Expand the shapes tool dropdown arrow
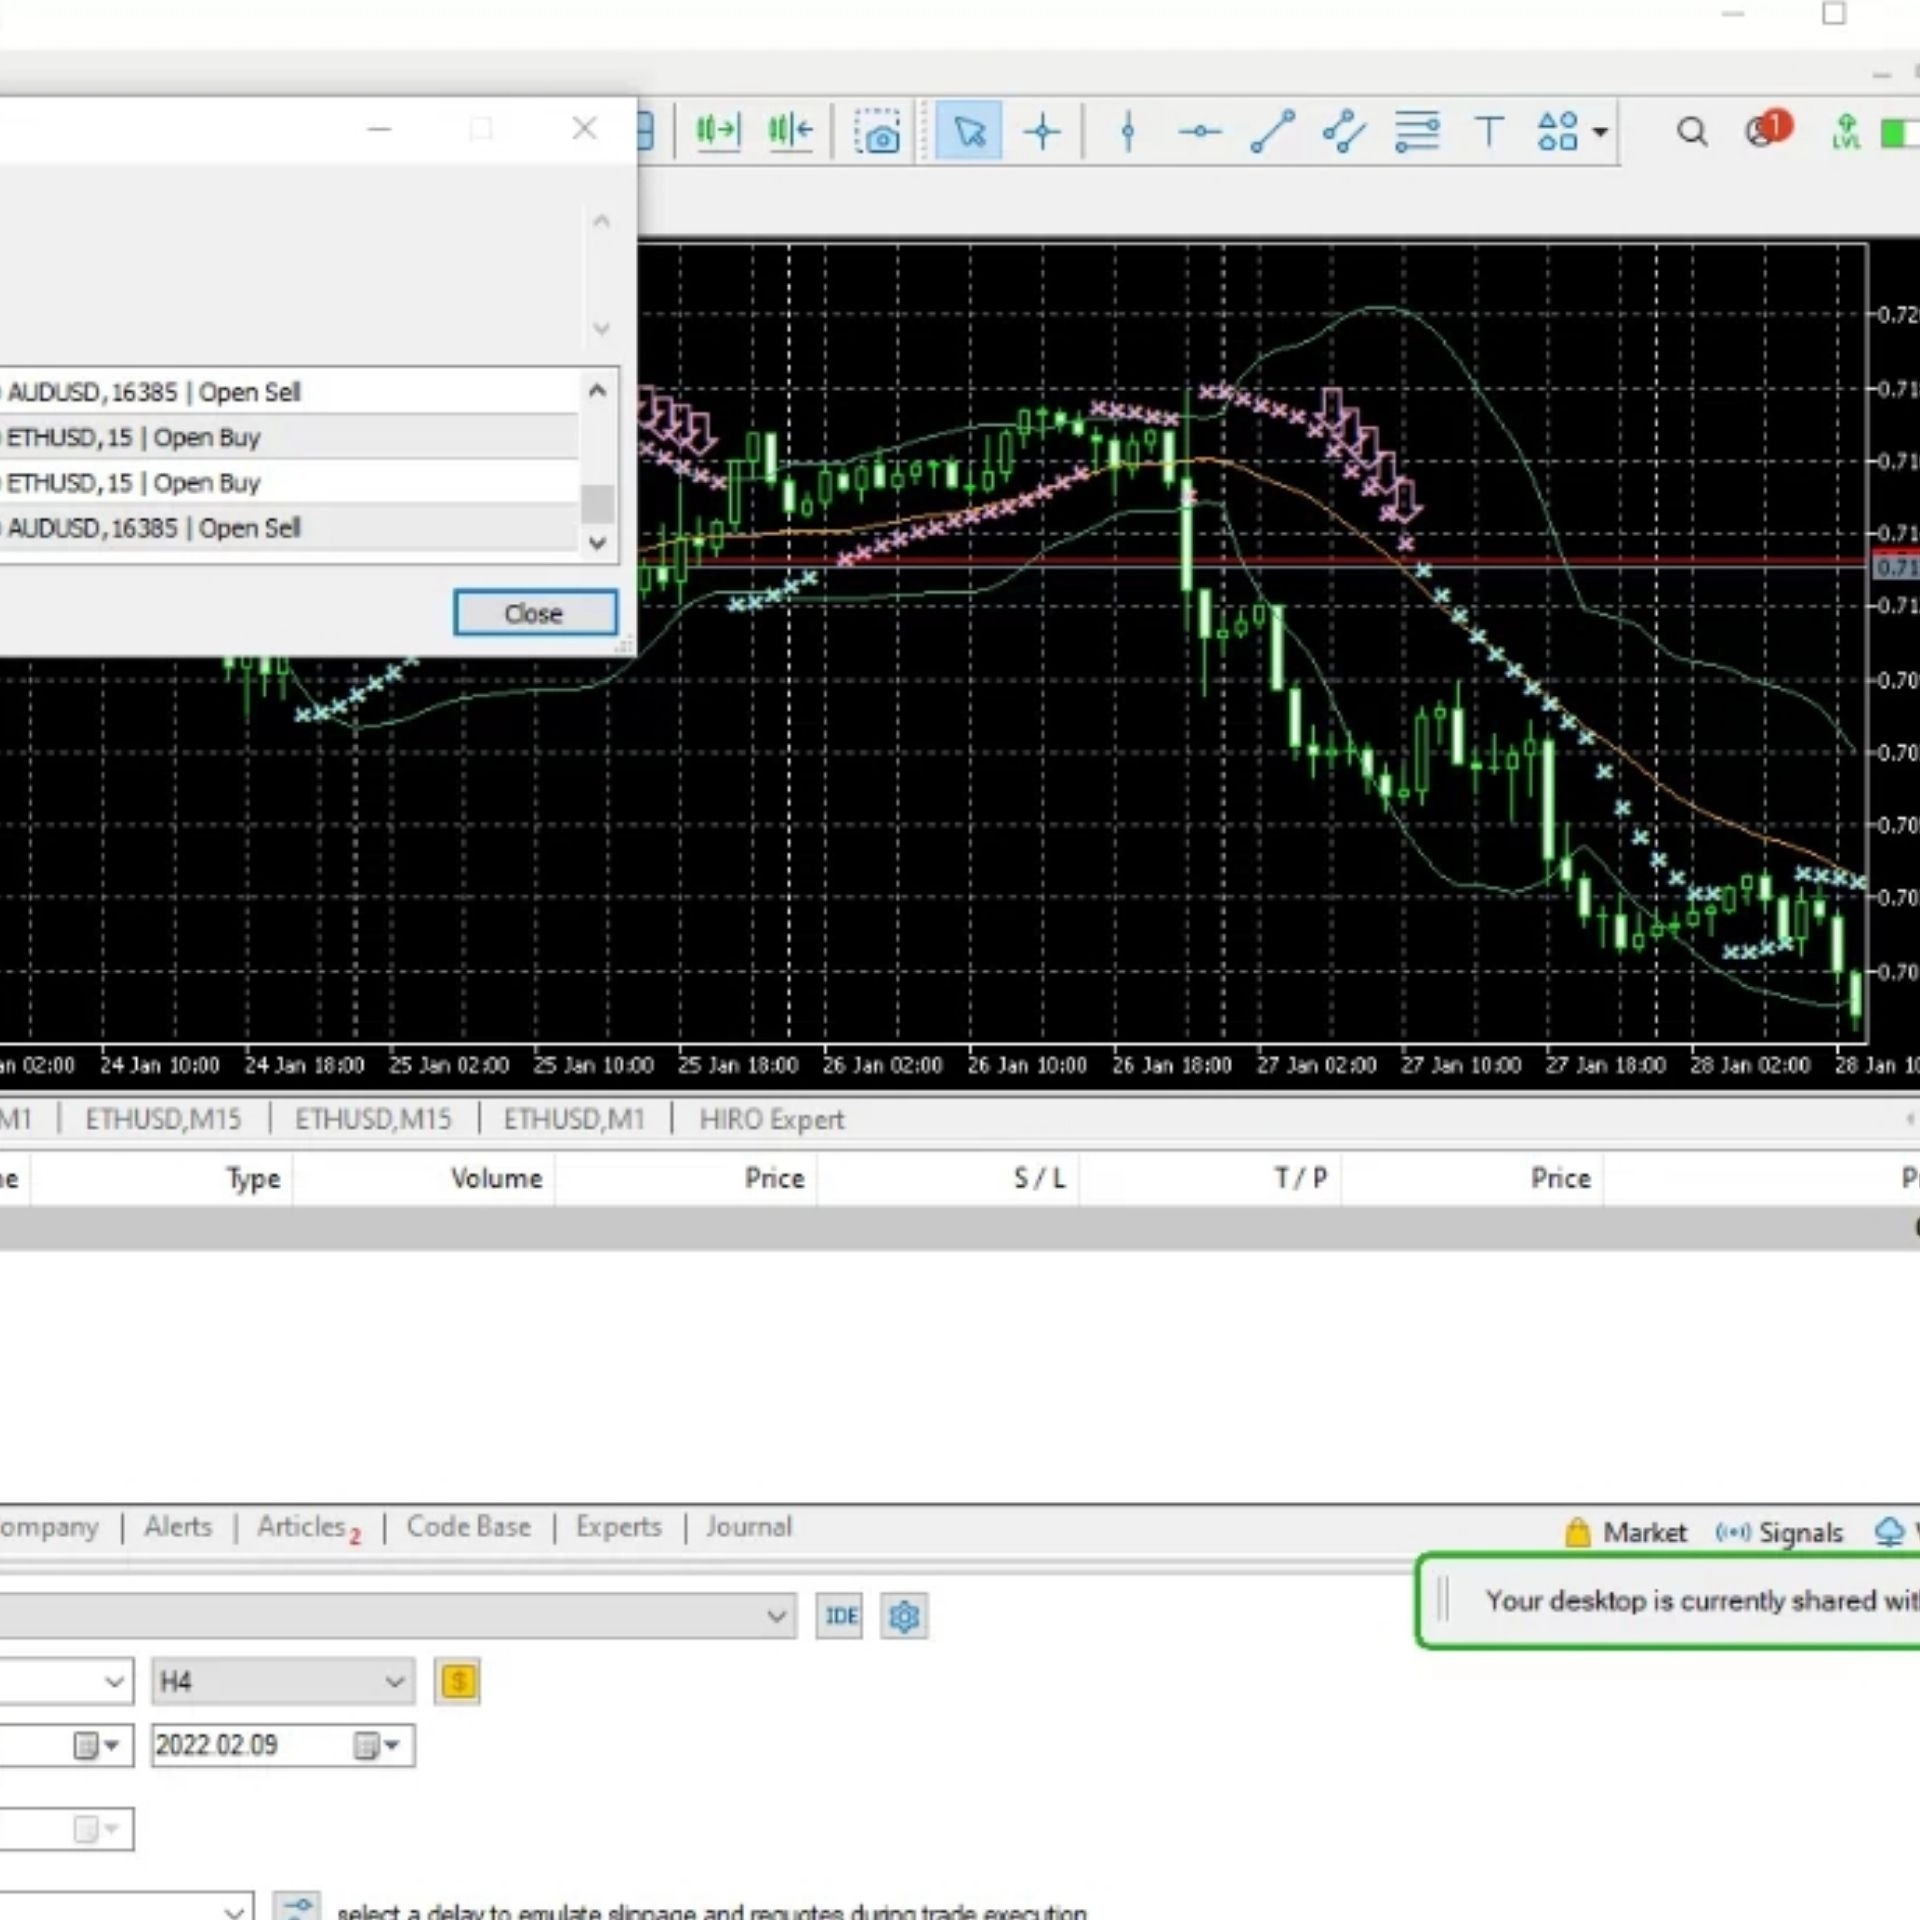 pos(1600,132)
